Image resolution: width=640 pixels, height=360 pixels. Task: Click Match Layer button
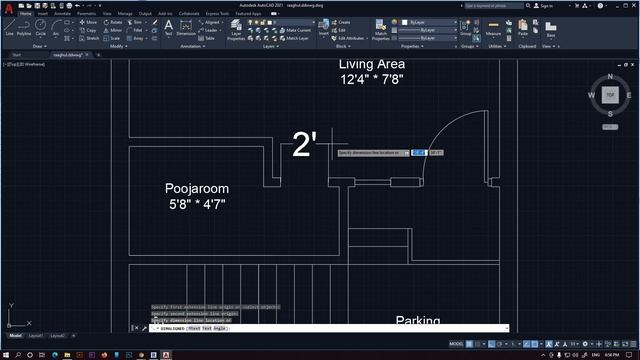294,38
